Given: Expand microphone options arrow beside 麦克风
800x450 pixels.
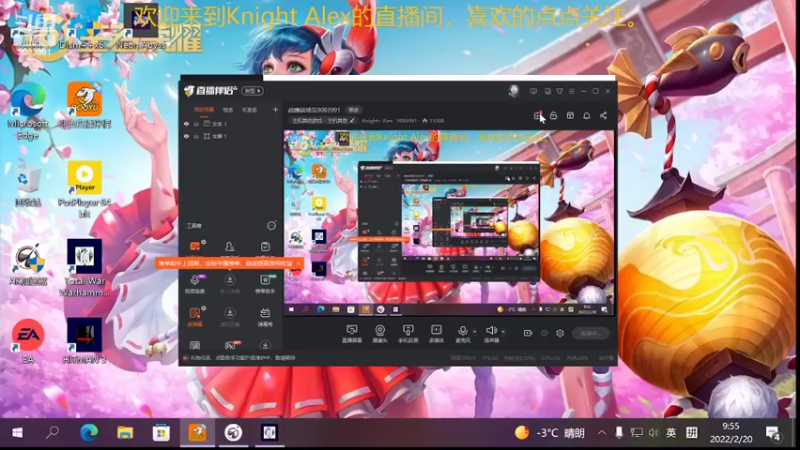Looking at the screenshot, I should coord(474,331).
